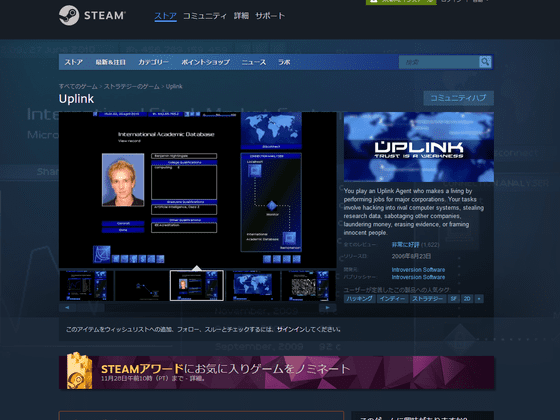Click the ストラテジー tag
This screenshot has width=560, height=420.
click(x=428, y=299)
